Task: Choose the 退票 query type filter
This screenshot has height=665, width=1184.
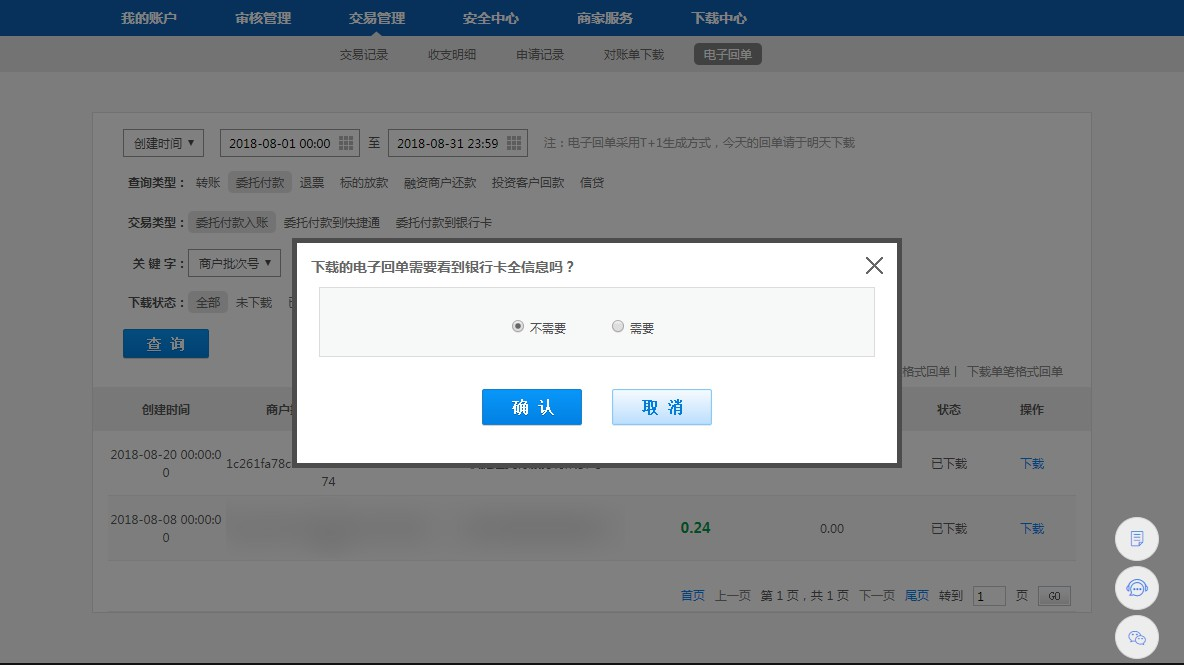Action: (x=312, y=183)
